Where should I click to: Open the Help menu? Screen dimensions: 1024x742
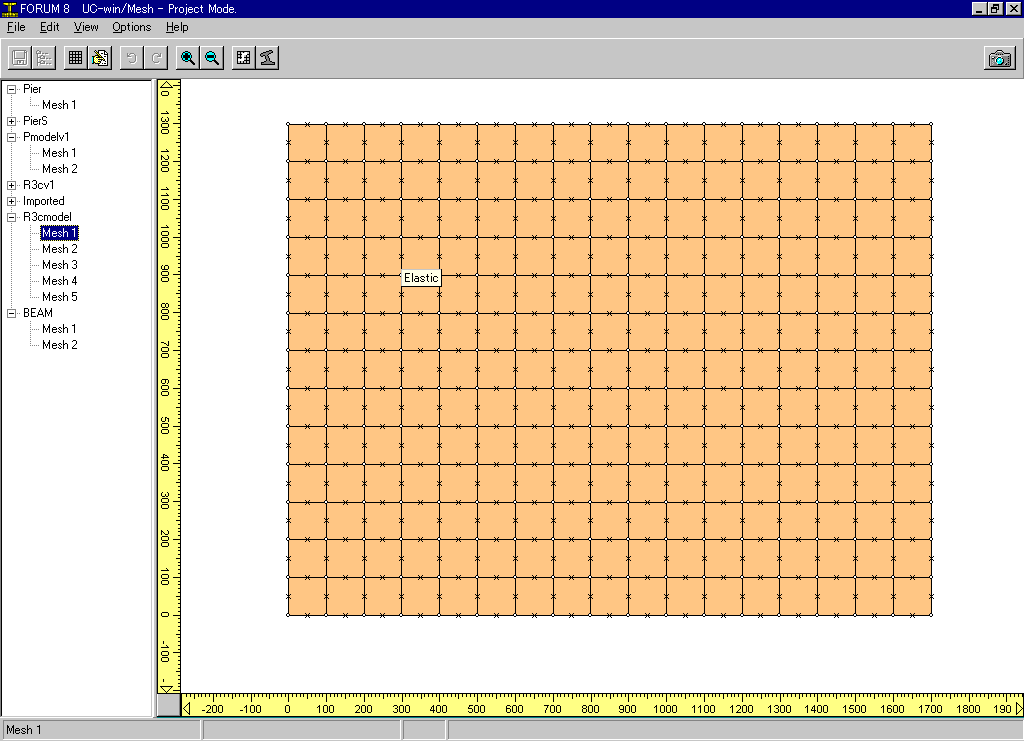(x=177, y=27)
